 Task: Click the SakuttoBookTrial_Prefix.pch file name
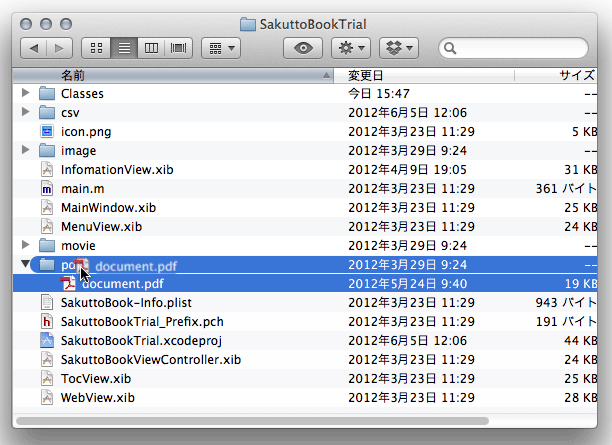pos(142,322)
